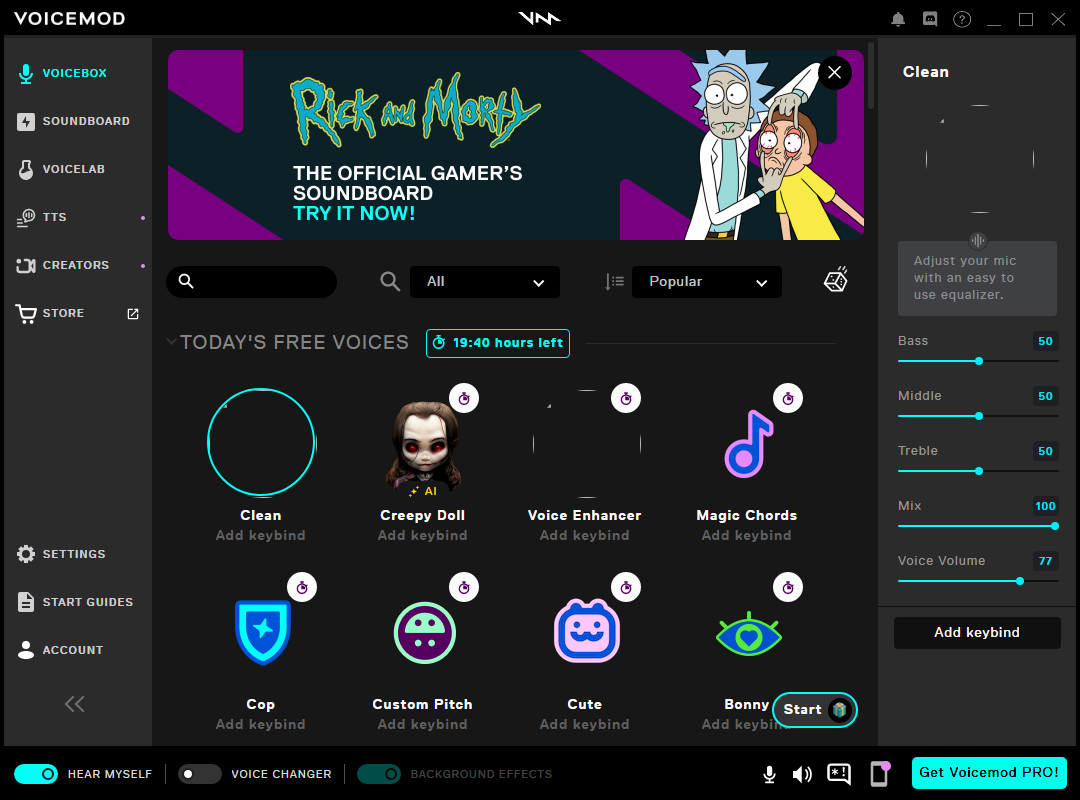1080x800 pixels.
Task: Add keybind for Magic Chords
Action: (x=747, y=535)
